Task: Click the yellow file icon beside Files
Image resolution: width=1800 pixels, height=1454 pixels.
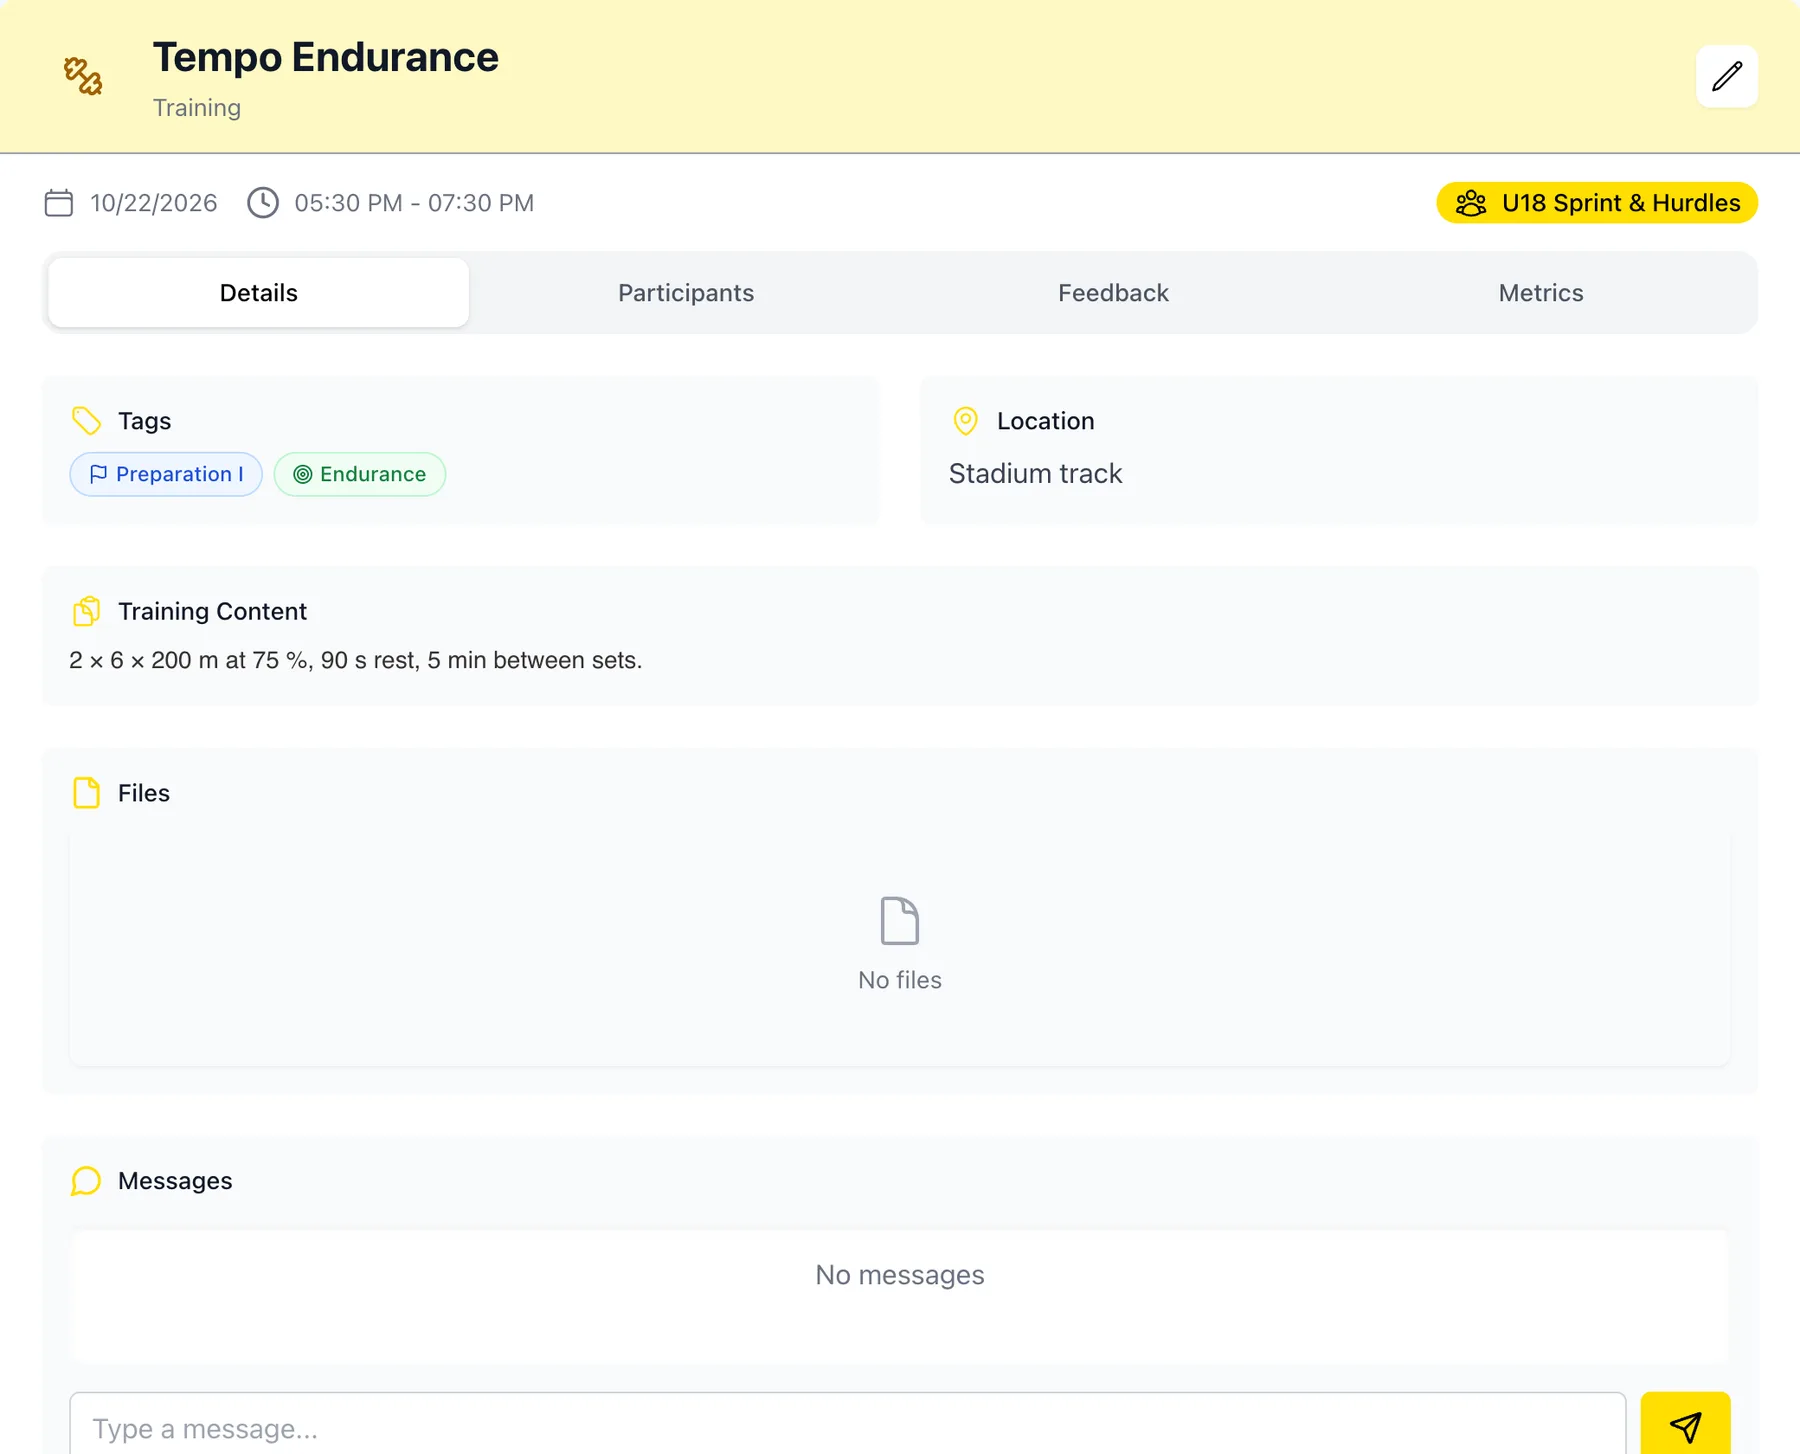Action: pos(87,793)
